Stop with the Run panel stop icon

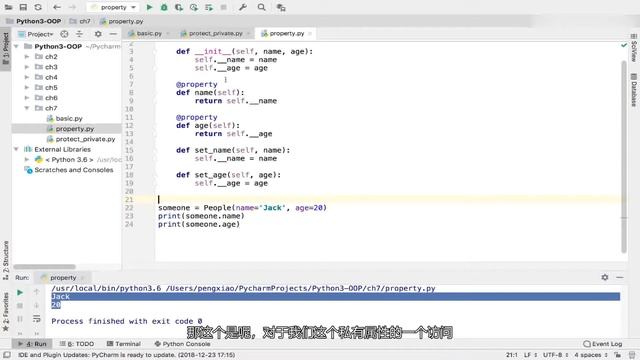[x=20, y=306]
